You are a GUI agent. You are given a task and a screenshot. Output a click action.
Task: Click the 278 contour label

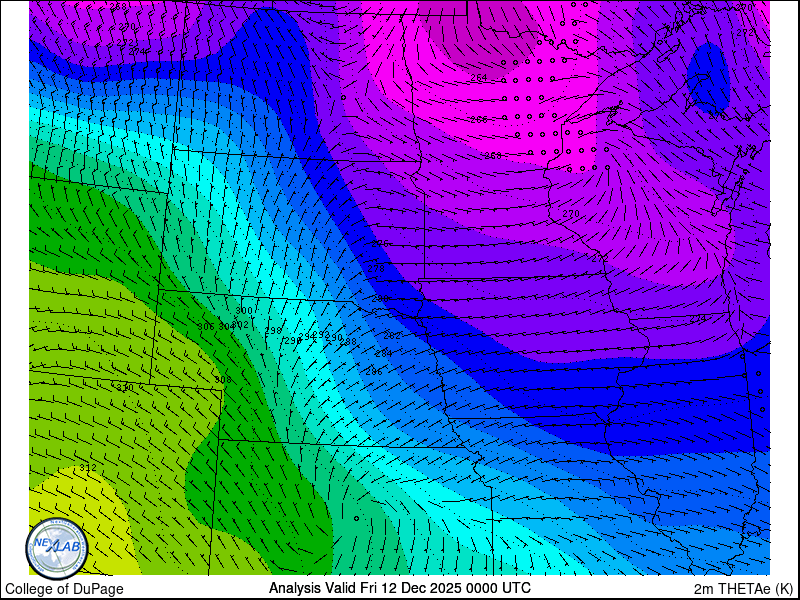376,268
